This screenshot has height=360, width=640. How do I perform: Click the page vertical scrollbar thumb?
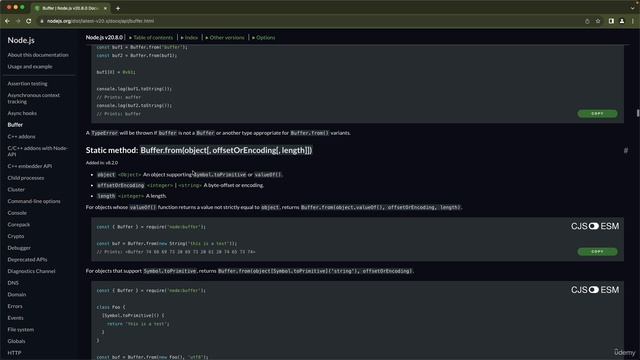(638, 113)
